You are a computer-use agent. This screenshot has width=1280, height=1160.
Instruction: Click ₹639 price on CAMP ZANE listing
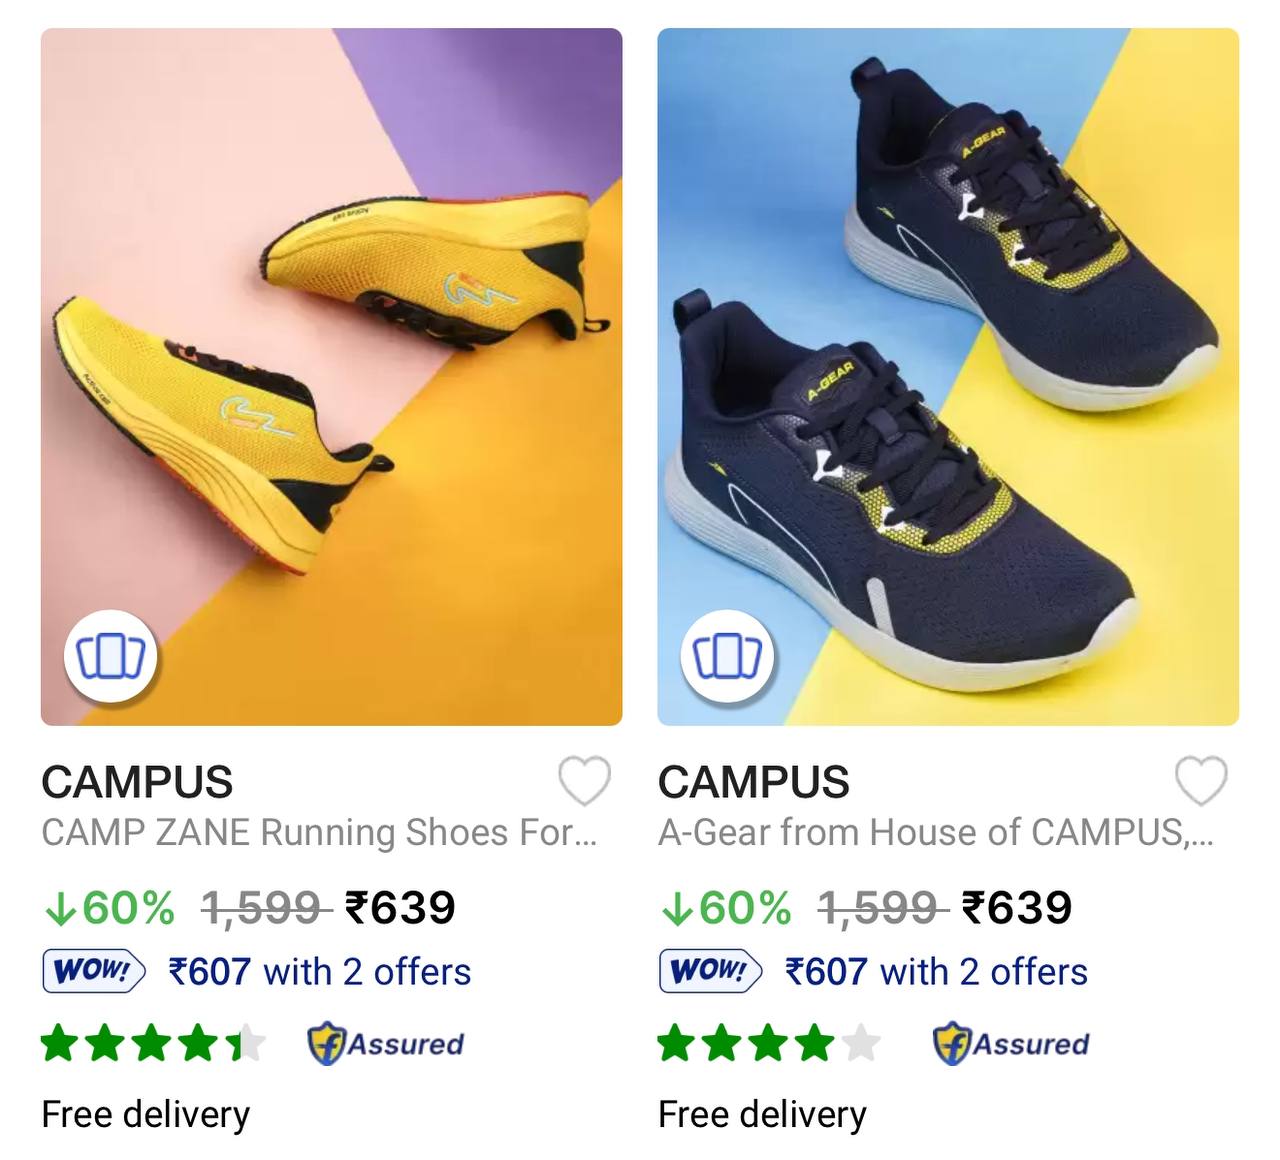click(400, 908)
